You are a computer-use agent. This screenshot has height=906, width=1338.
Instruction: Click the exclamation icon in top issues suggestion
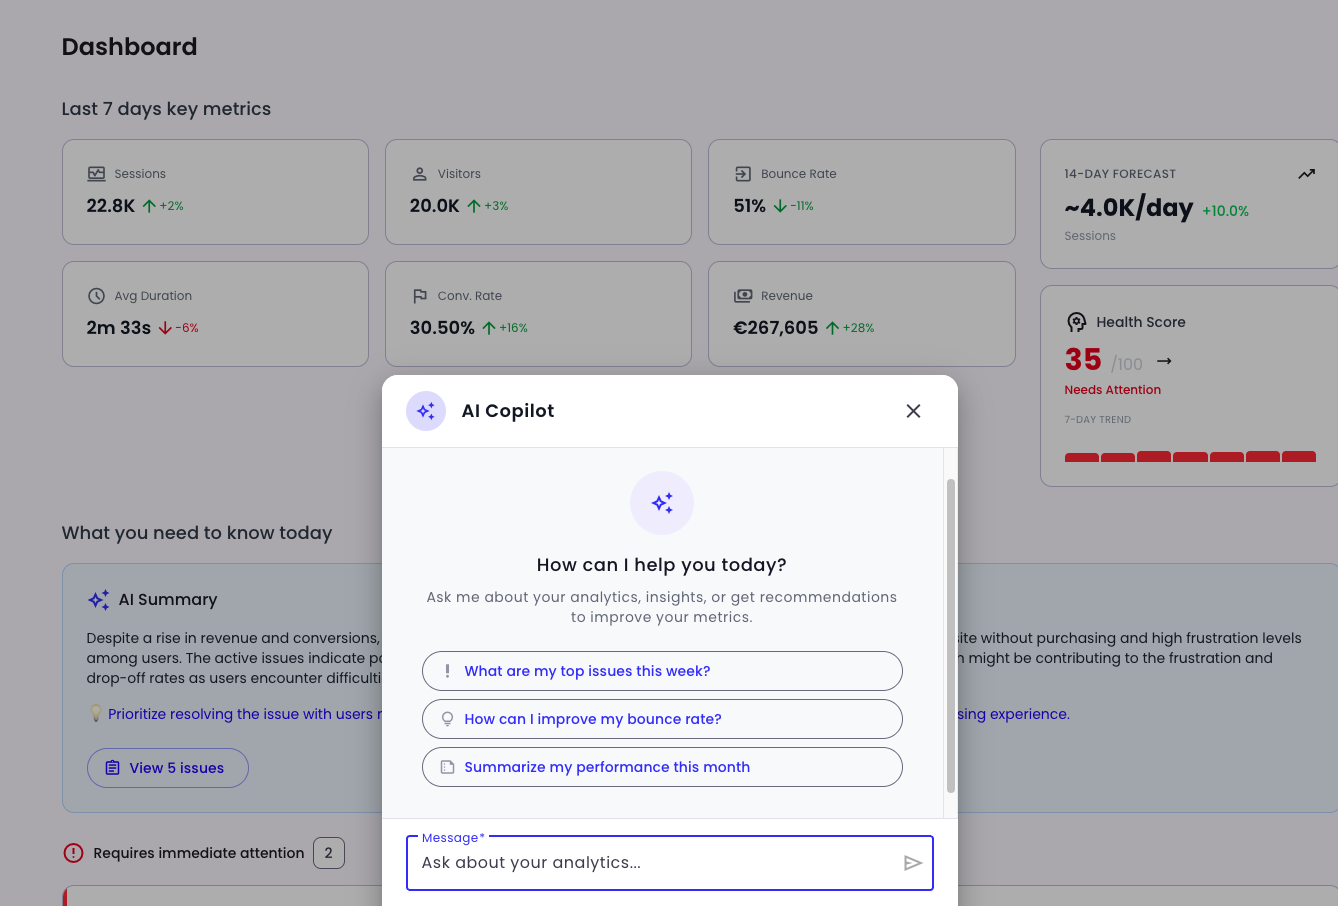click(x=447, y=671)
